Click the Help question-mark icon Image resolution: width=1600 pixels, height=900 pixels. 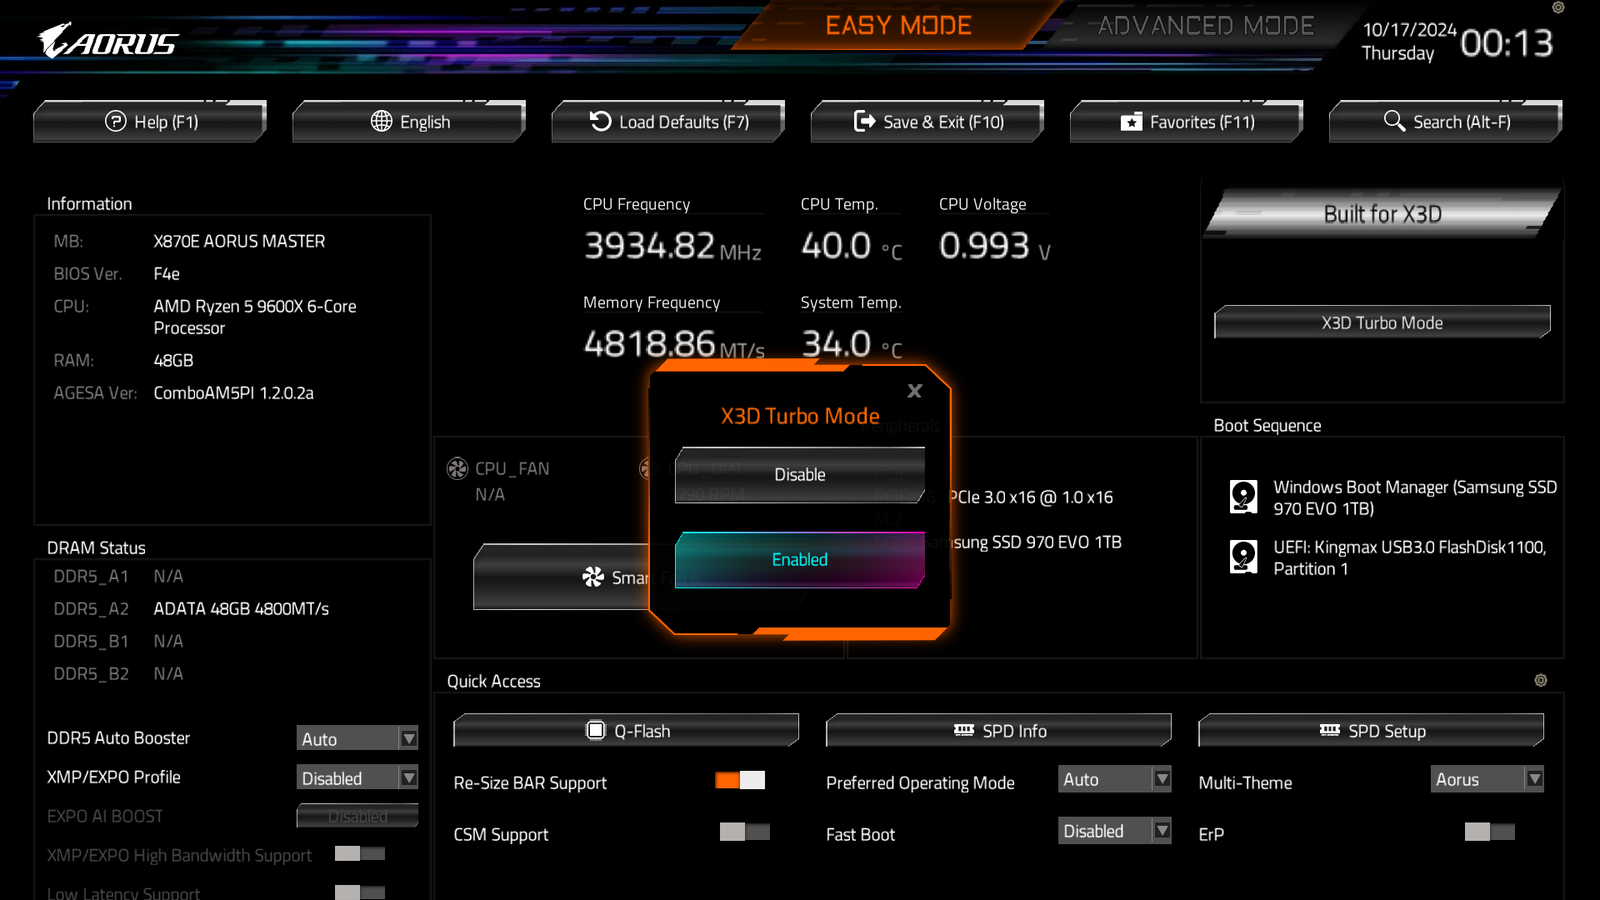click(x=116, y=121)
